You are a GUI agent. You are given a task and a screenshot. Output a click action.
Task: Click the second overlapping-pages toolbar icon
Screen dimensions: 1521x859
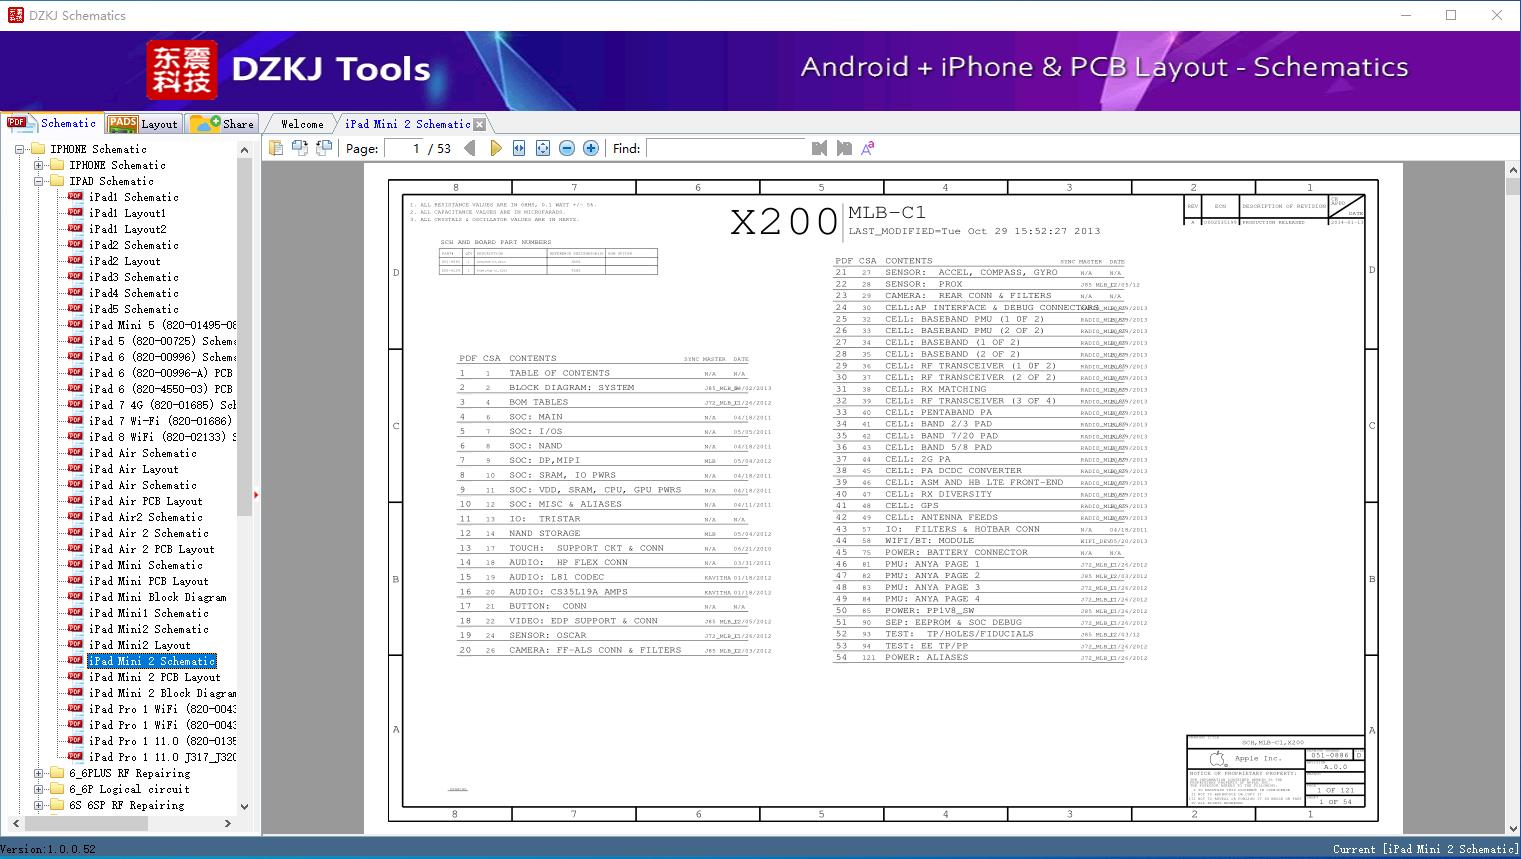300,148
